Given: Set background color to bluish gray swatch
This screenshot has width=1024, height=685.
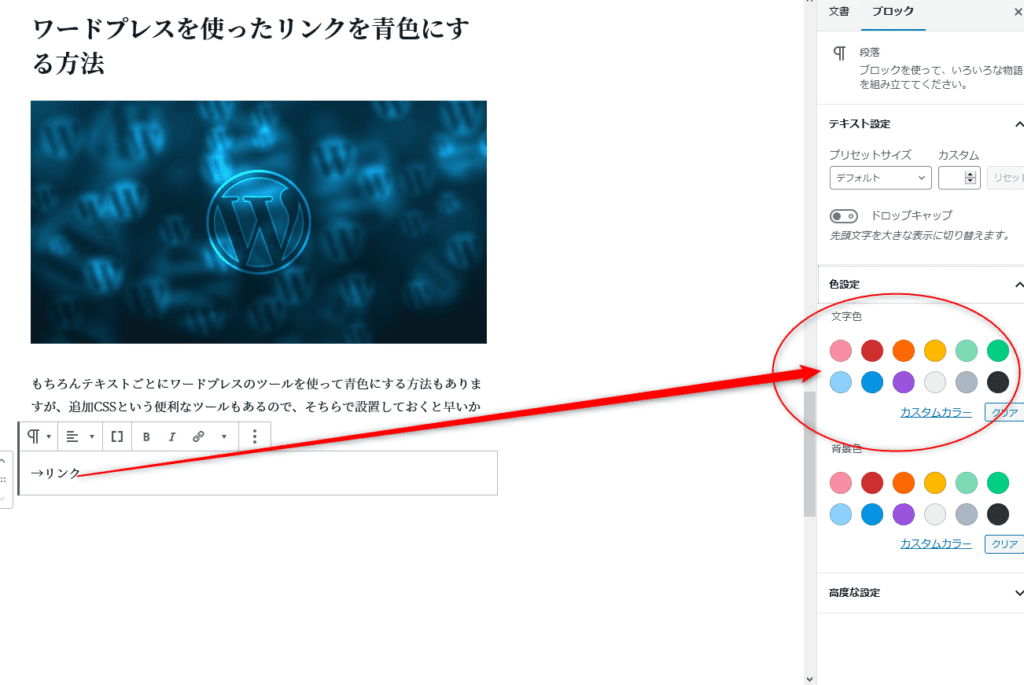Looking at the screenshot, I should pyautogui.click(x=966, y=514).
